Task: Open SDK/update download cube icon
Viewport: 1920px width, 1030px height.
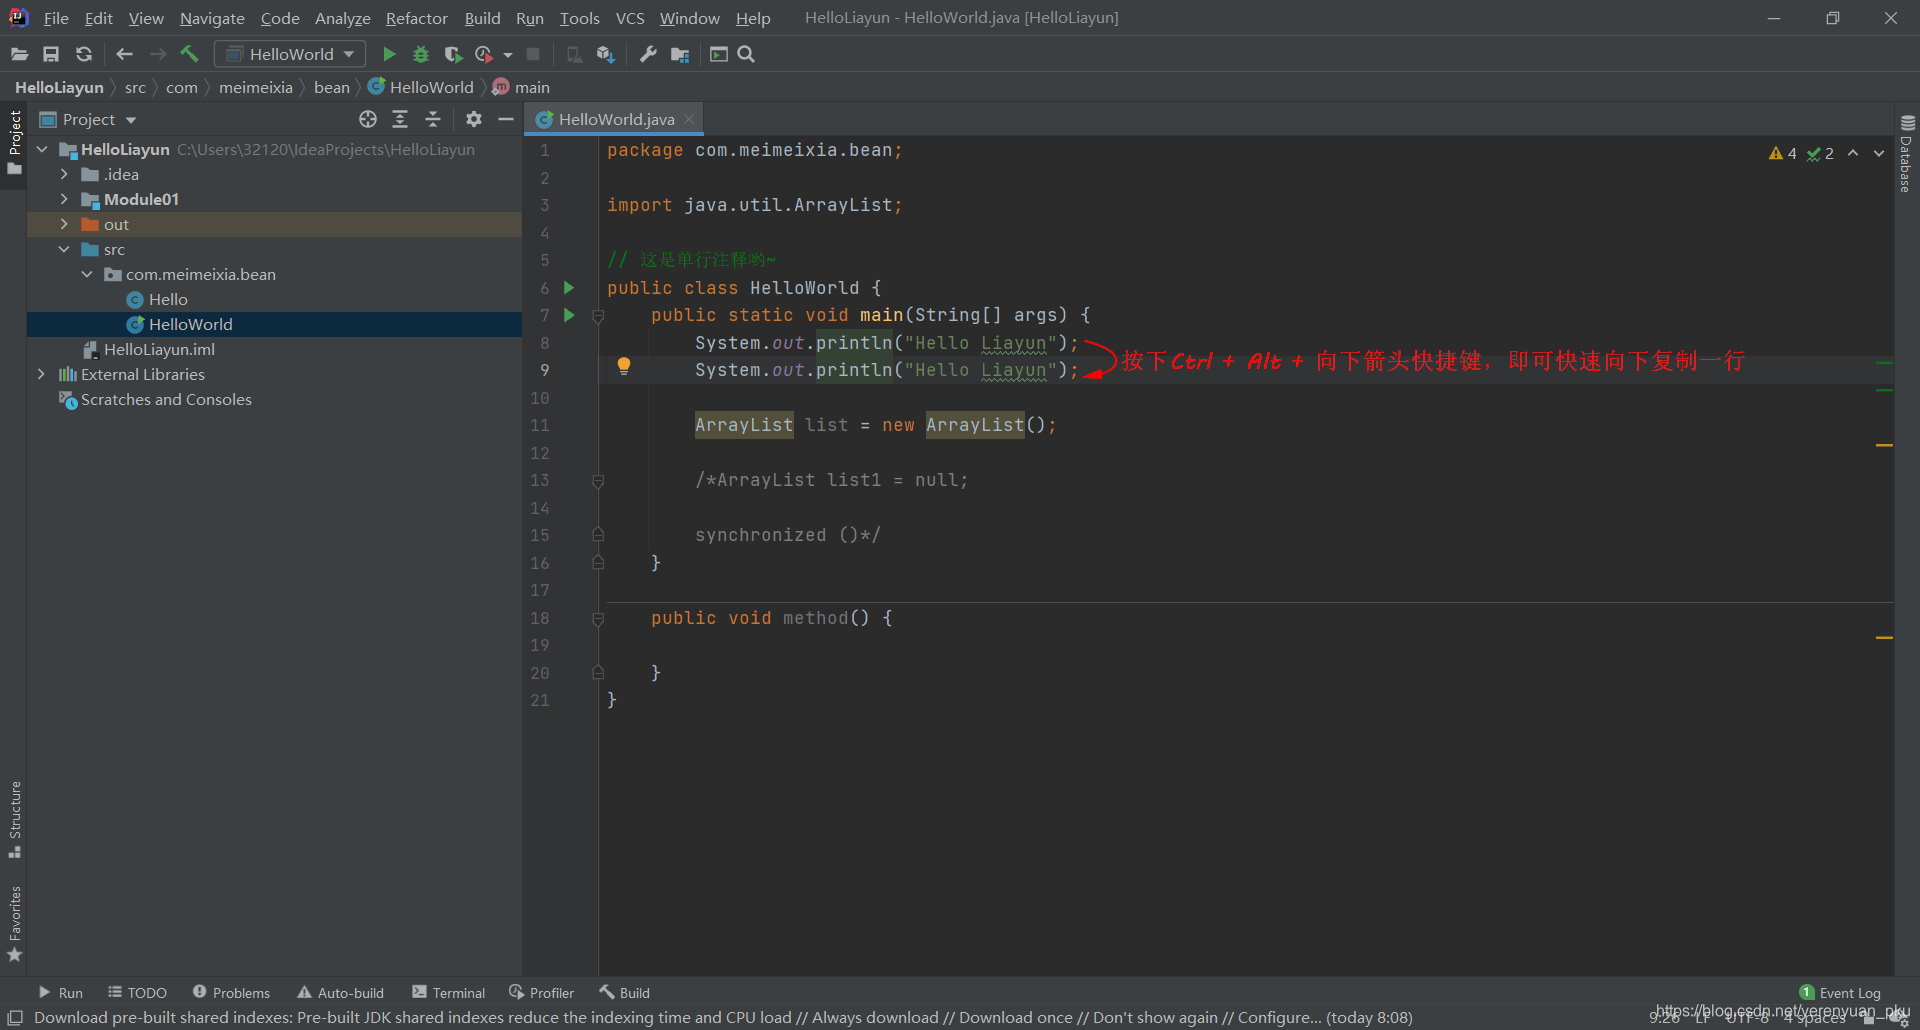Action: tap(605, 54)
